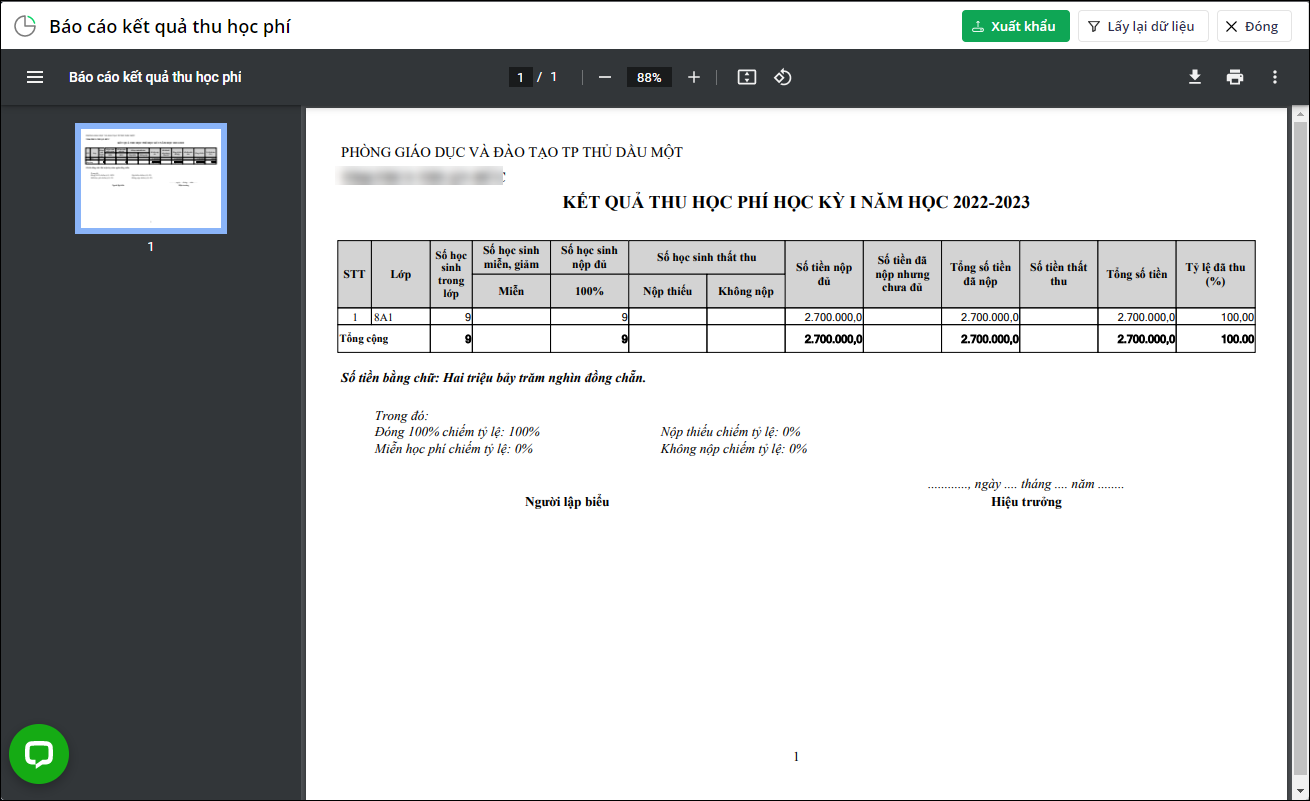Click 'Miễn học phí chiếm tỷ lệ: 0%' text

[x=453, y=449]
